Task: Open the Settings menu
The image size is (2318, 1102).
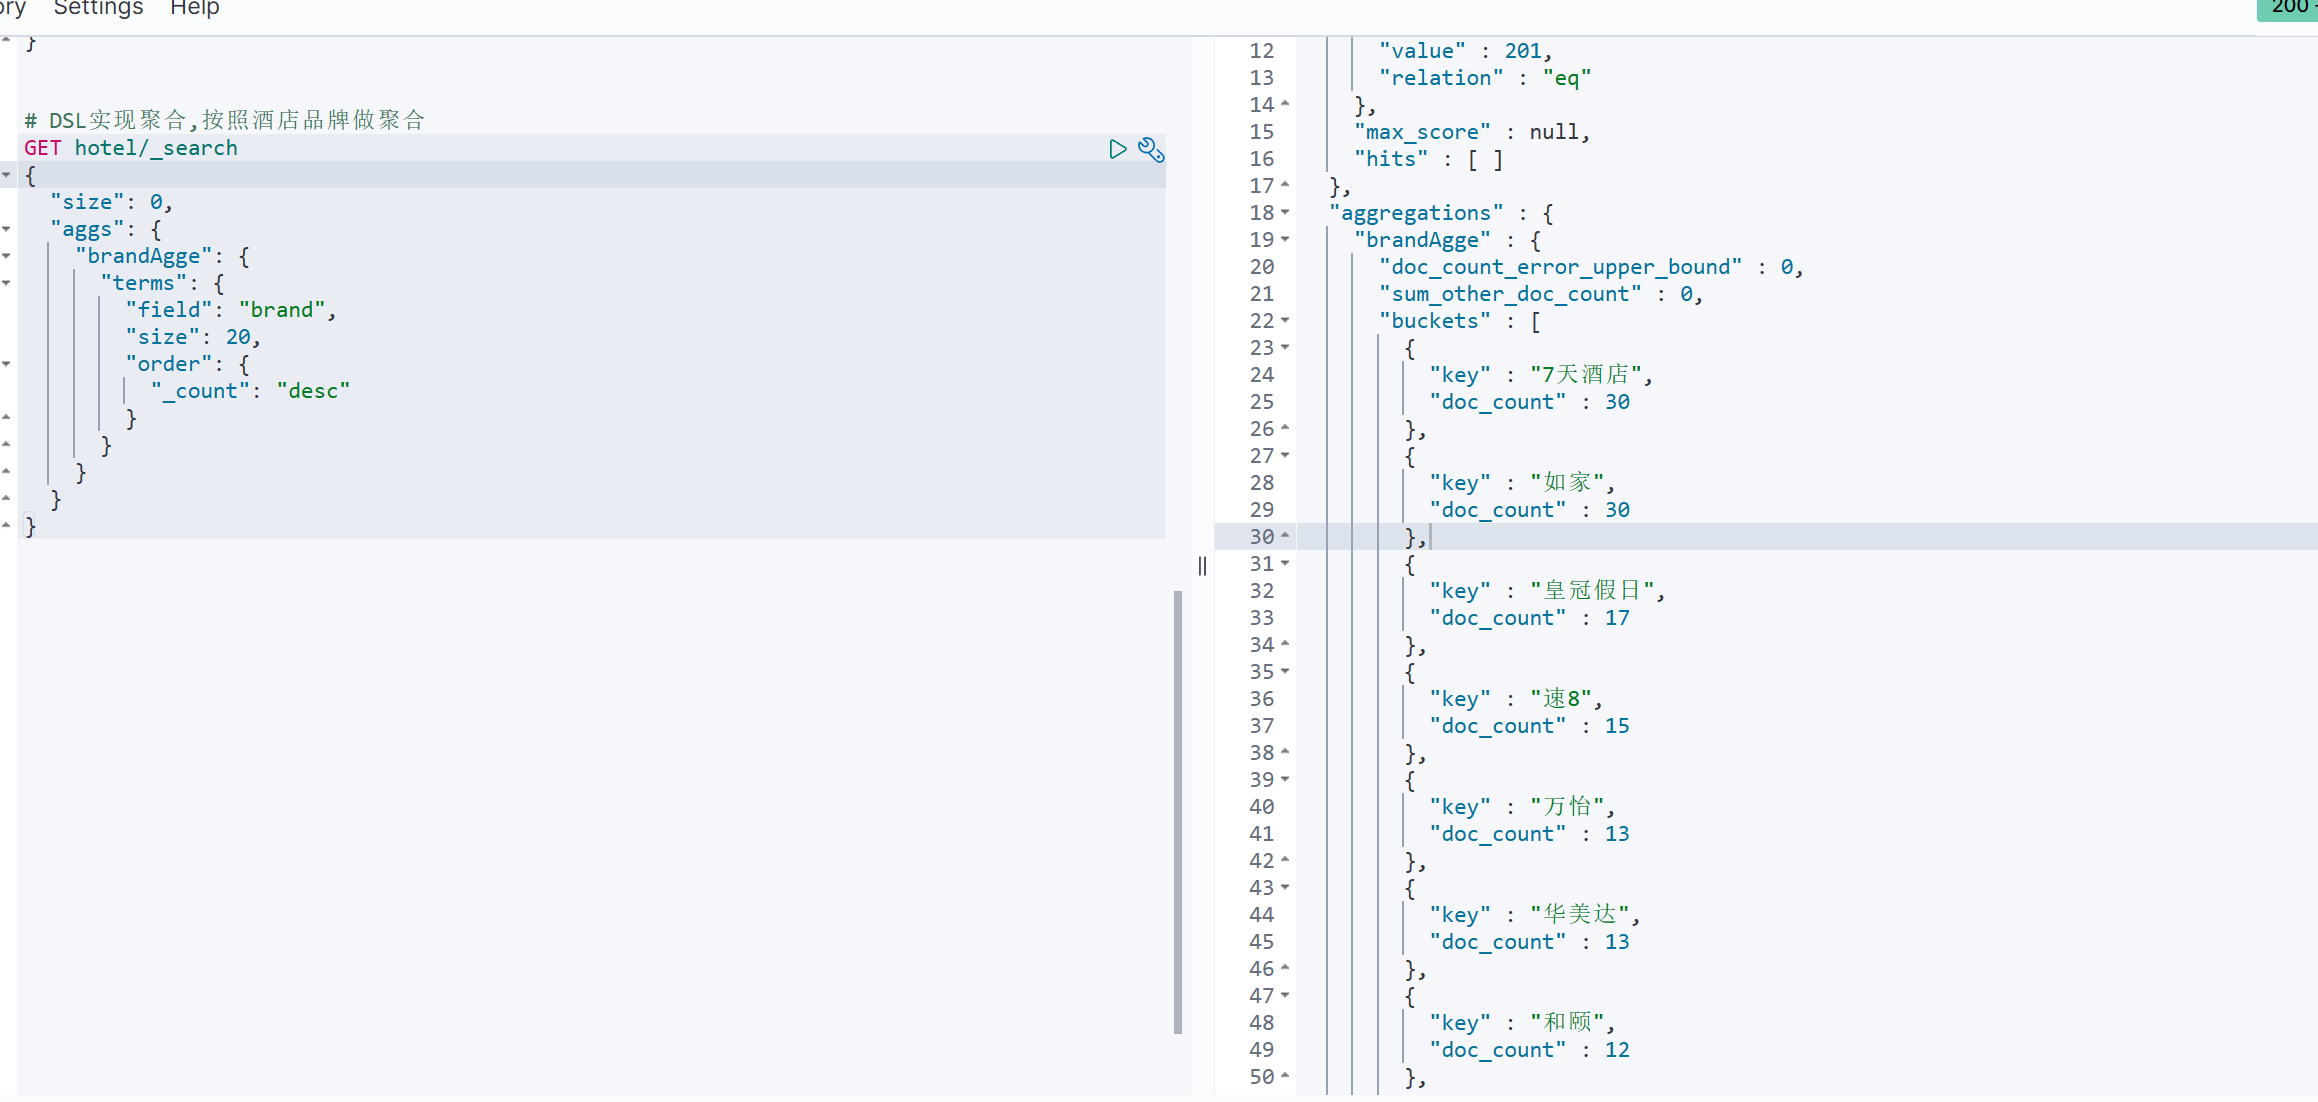Action: click(98, 8)
